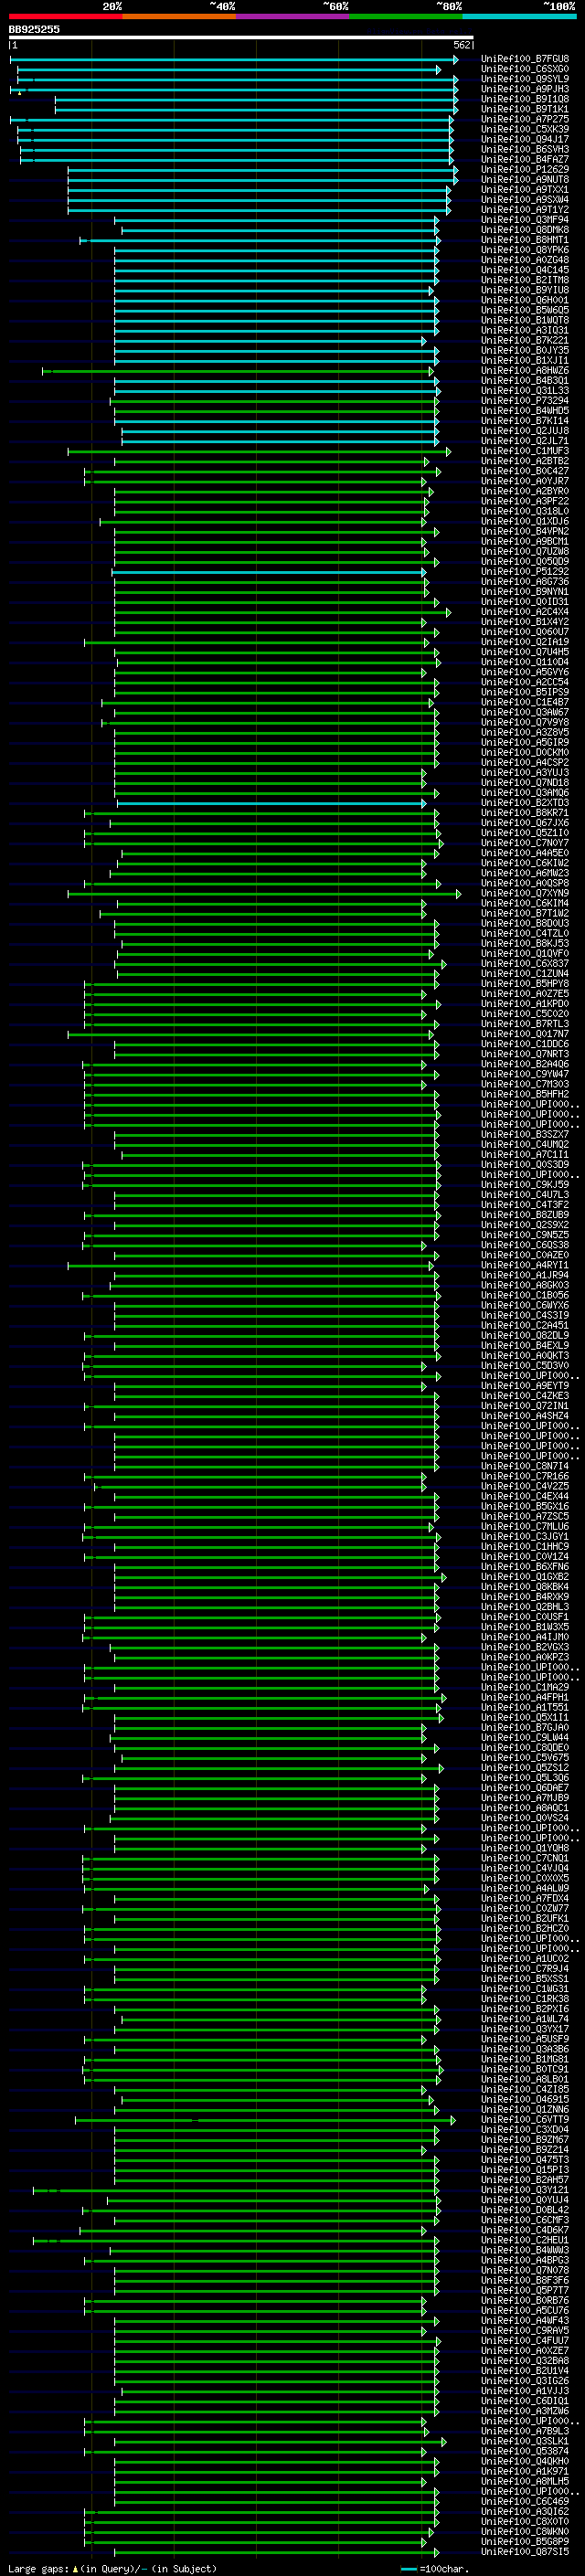Open hit UniRef100_P73294
The image size is (585, 2576).
(x=525, y=401)
